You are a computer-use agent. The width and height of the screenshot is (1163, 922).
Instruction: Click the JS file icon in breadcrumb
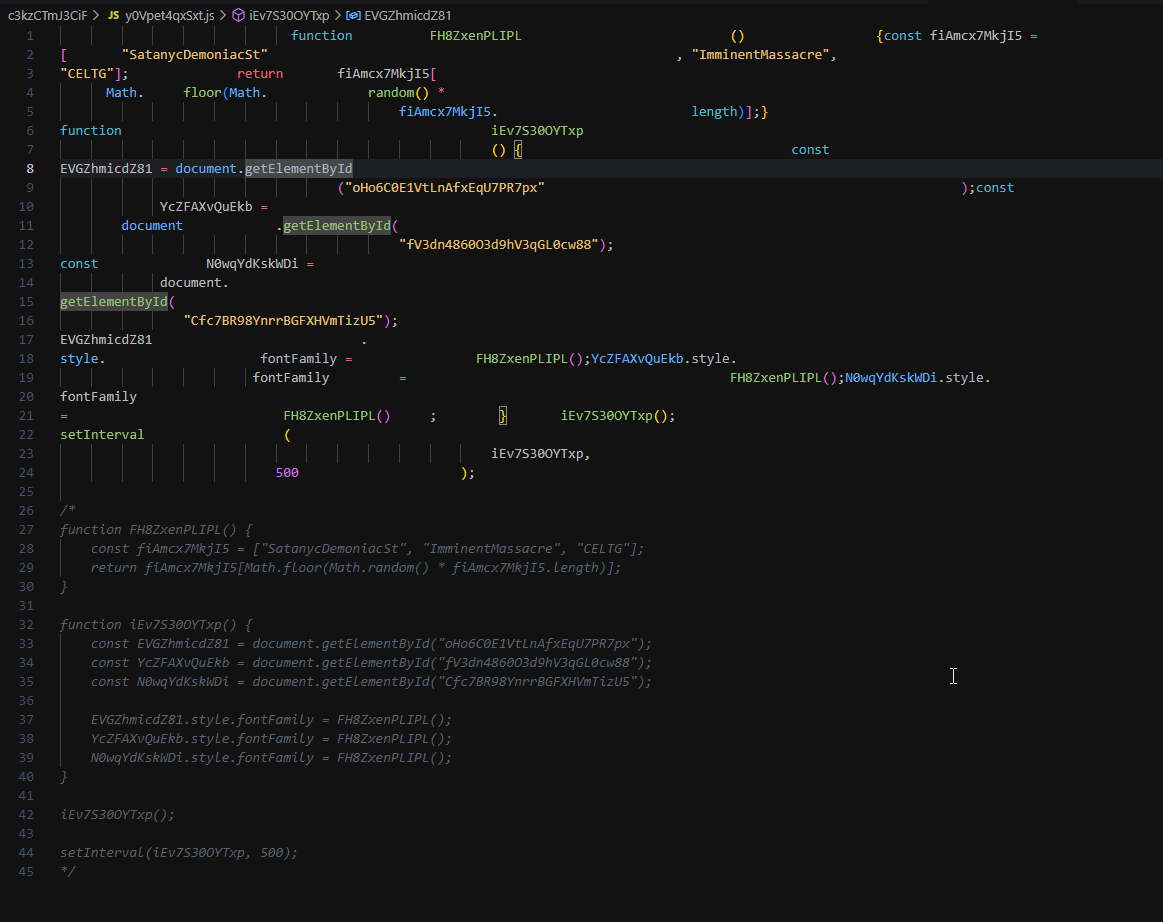tap(113, 15)
